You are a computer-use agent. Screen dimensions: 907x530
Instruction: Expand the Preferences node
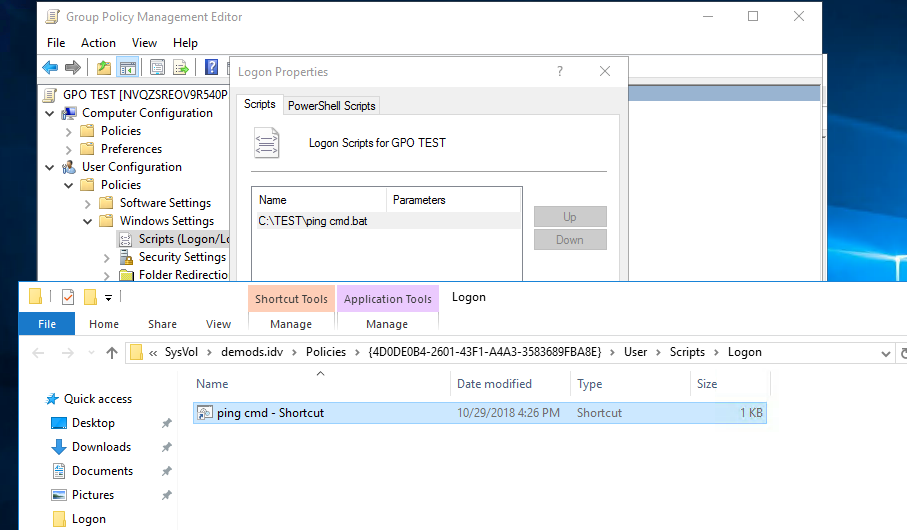click(69, 149)
